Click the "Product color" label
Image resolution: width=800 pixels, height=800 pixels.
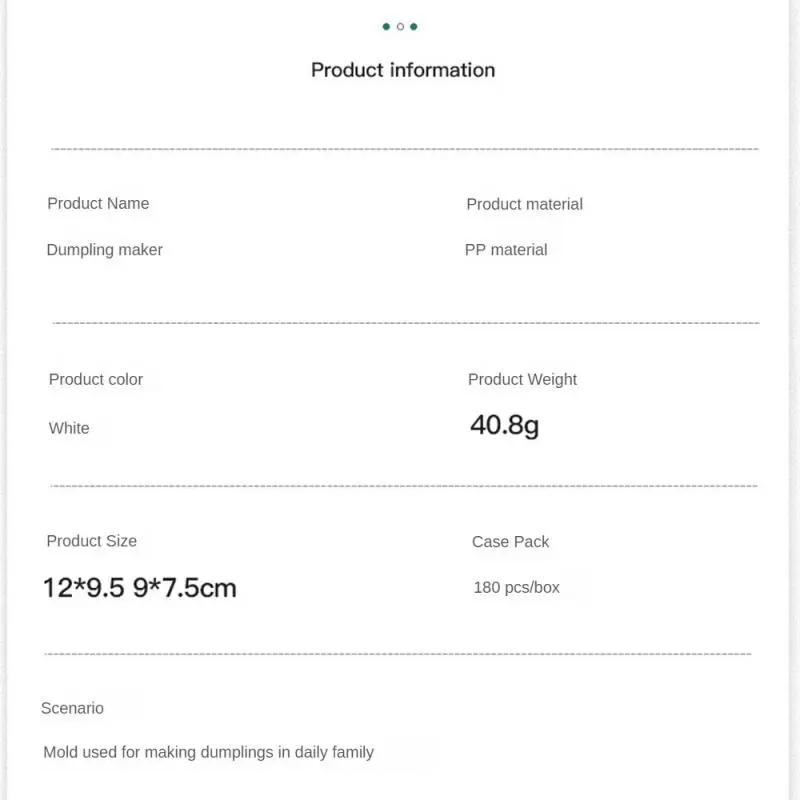96,379
